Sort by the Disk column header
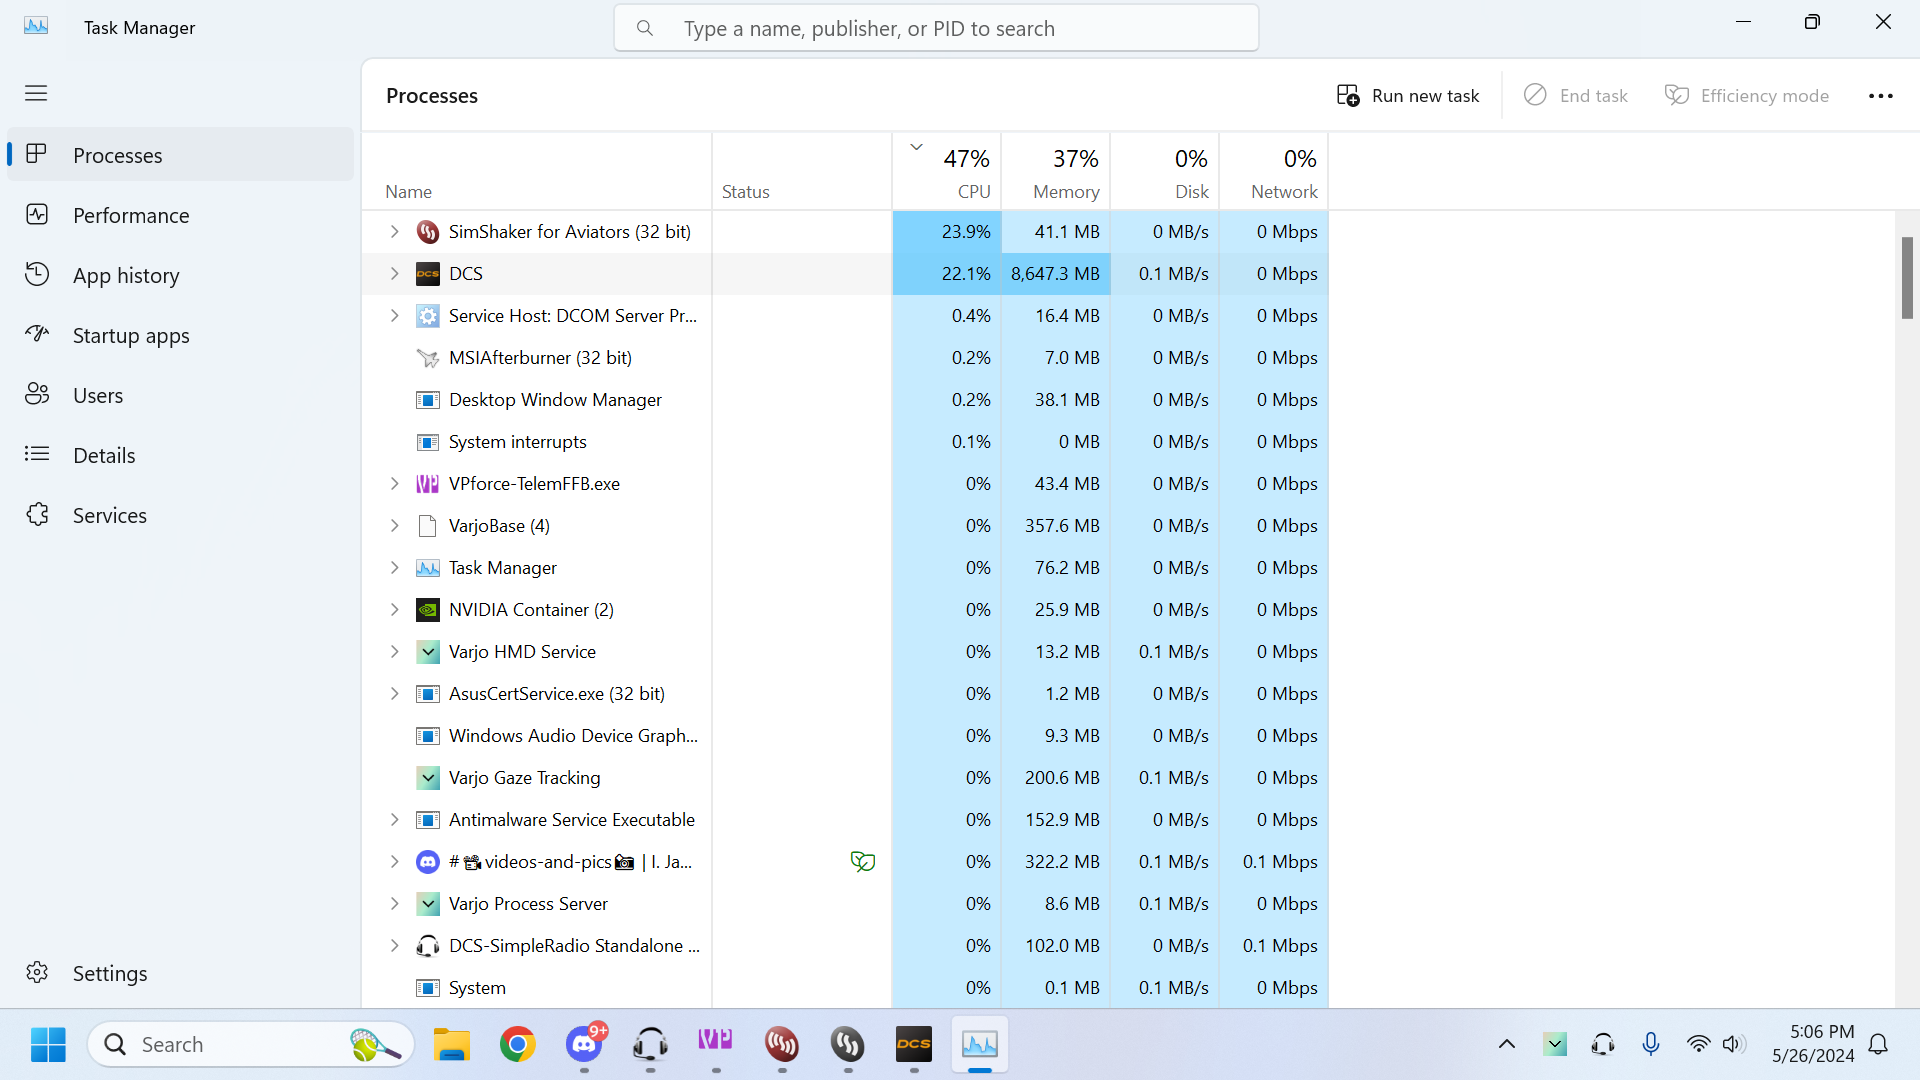The width and height of the screenshot is (1920, 1080). (x=1165, y=171)
